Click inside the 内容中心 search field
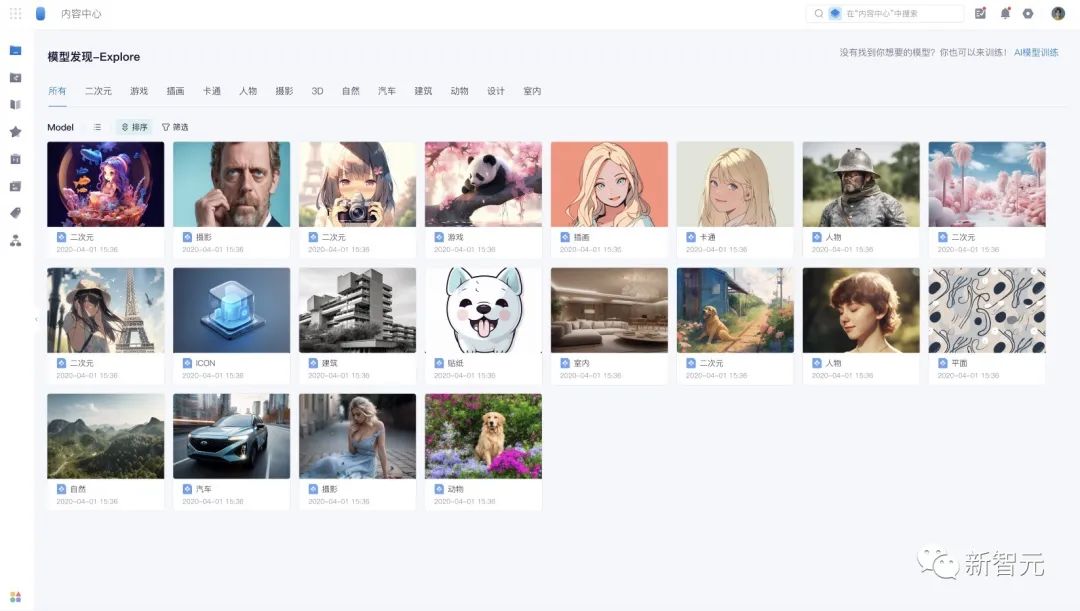The height and width of the screenshot is (611, 1080). tap(890, 13)
